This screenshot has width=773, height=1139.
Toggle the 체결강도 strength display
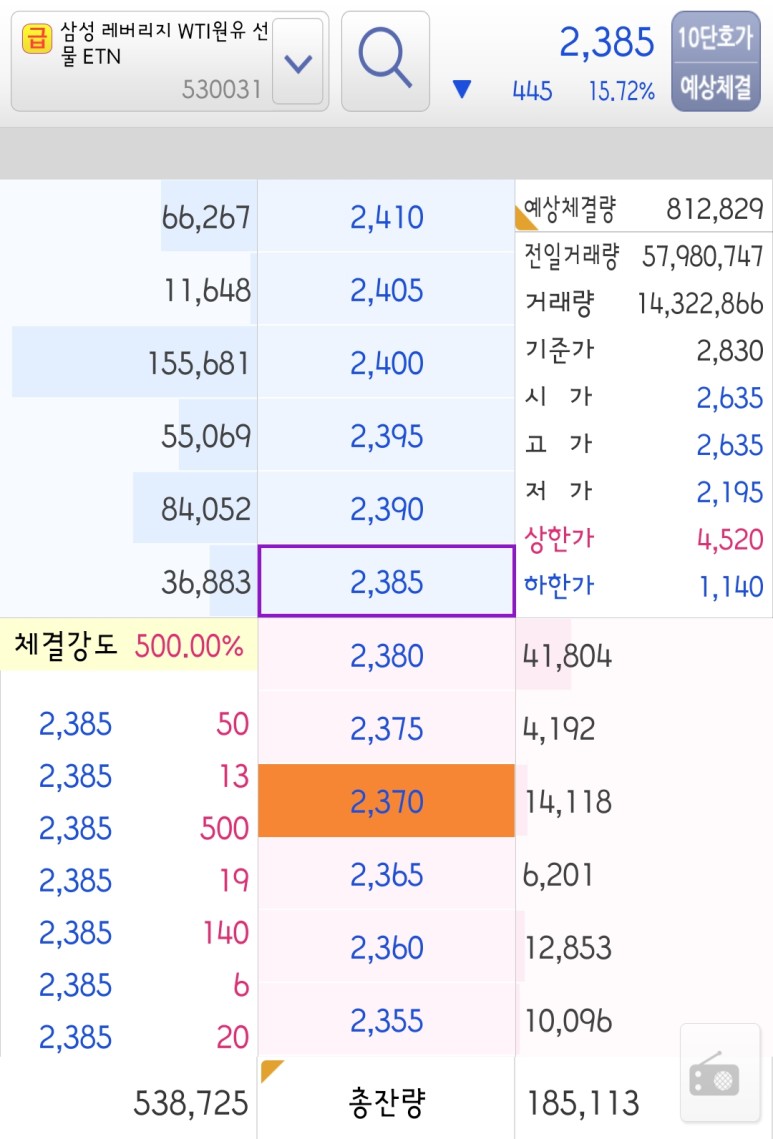(x=65, y=647)
